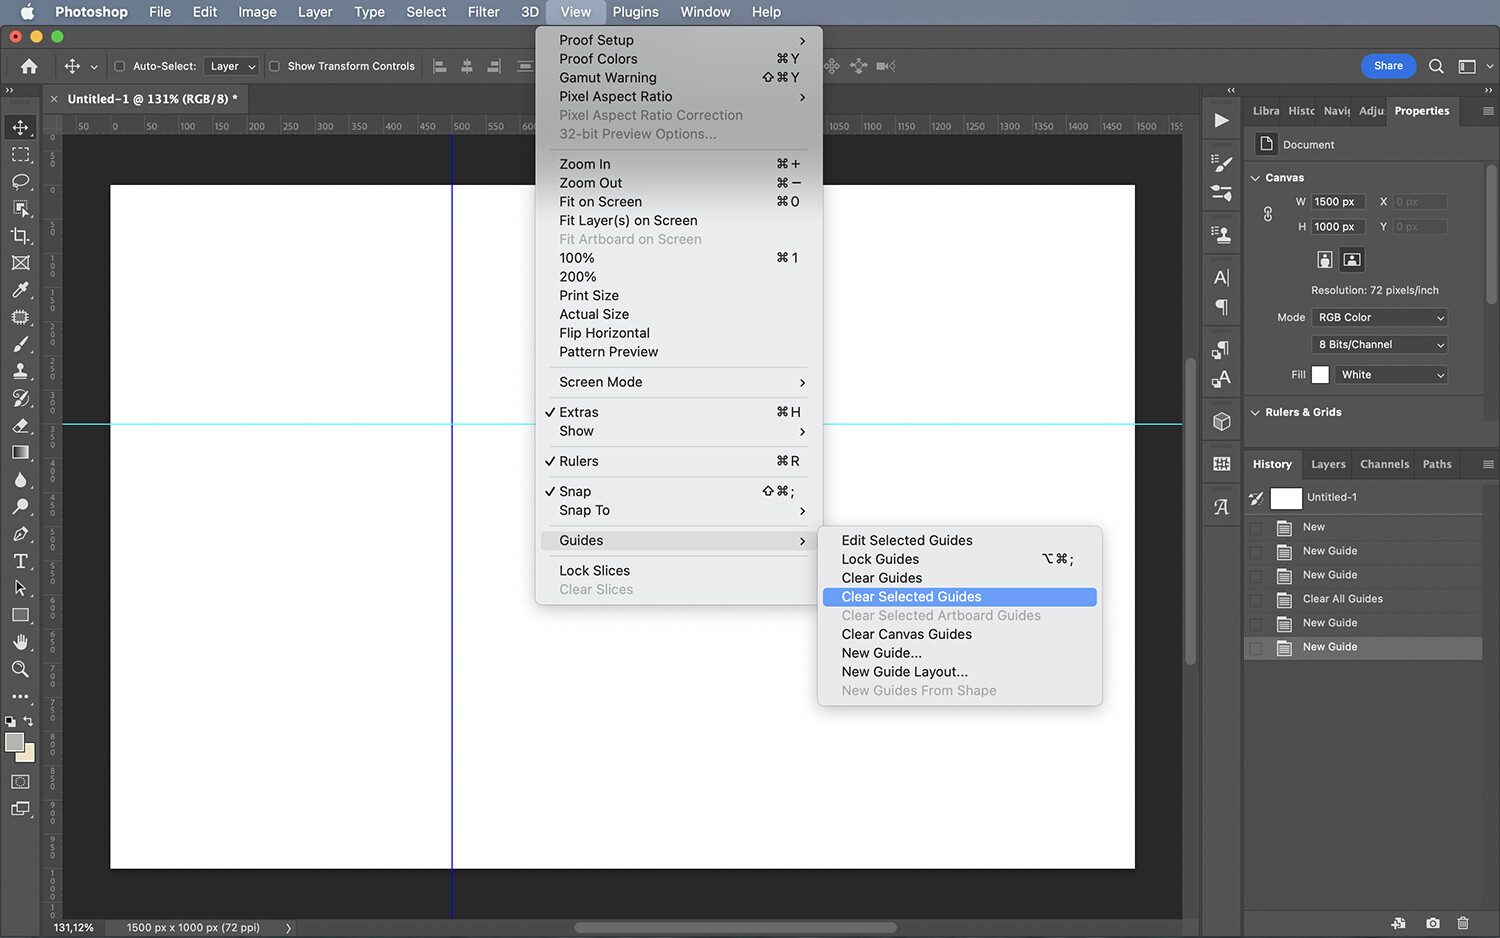Check Show Transform Controls

(x=274, y=66)
